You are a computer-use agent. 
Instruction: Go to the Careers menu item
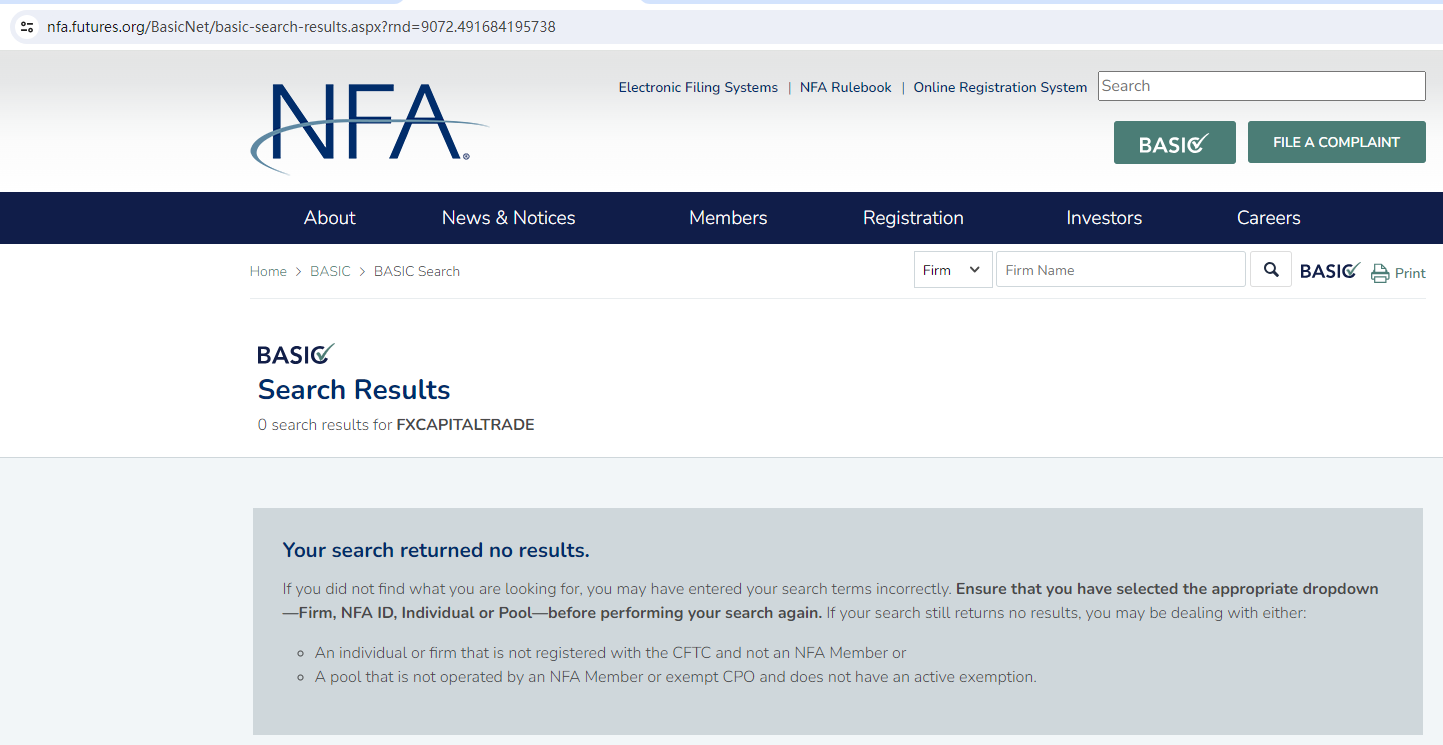pyautogui.click(x=1268, y=218)
